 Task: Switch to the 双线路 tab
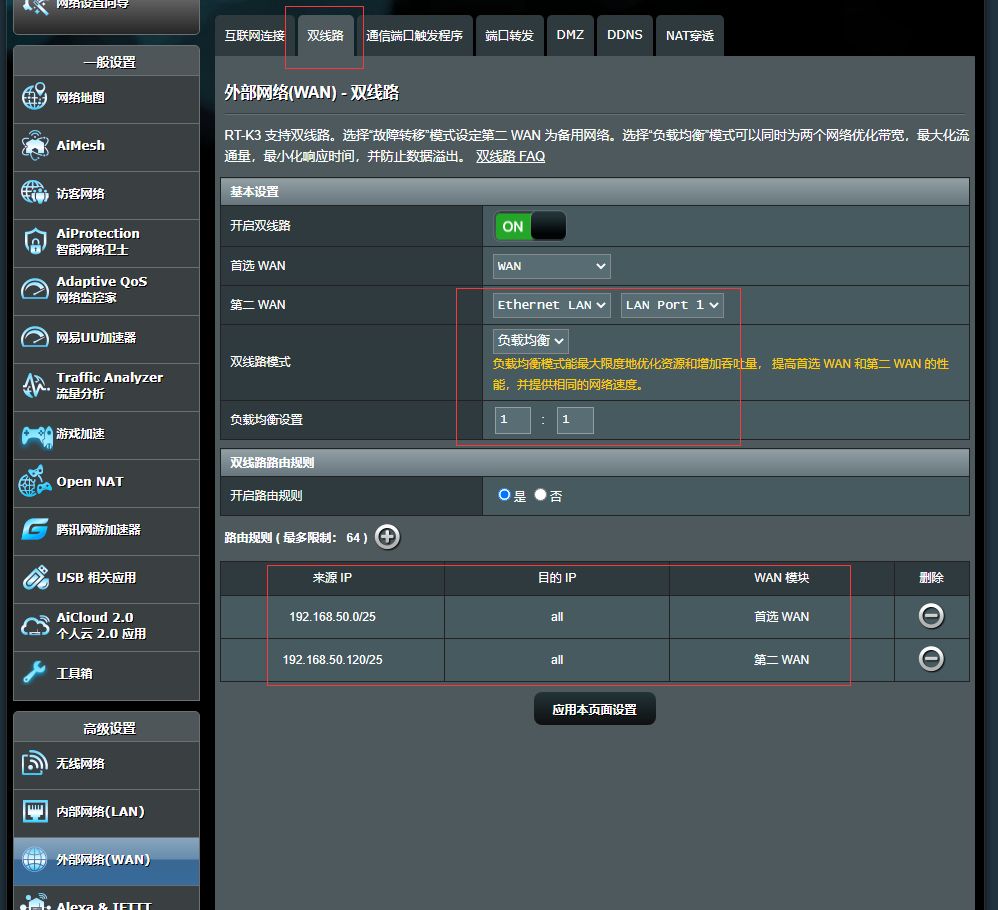[x=325, y=36]
